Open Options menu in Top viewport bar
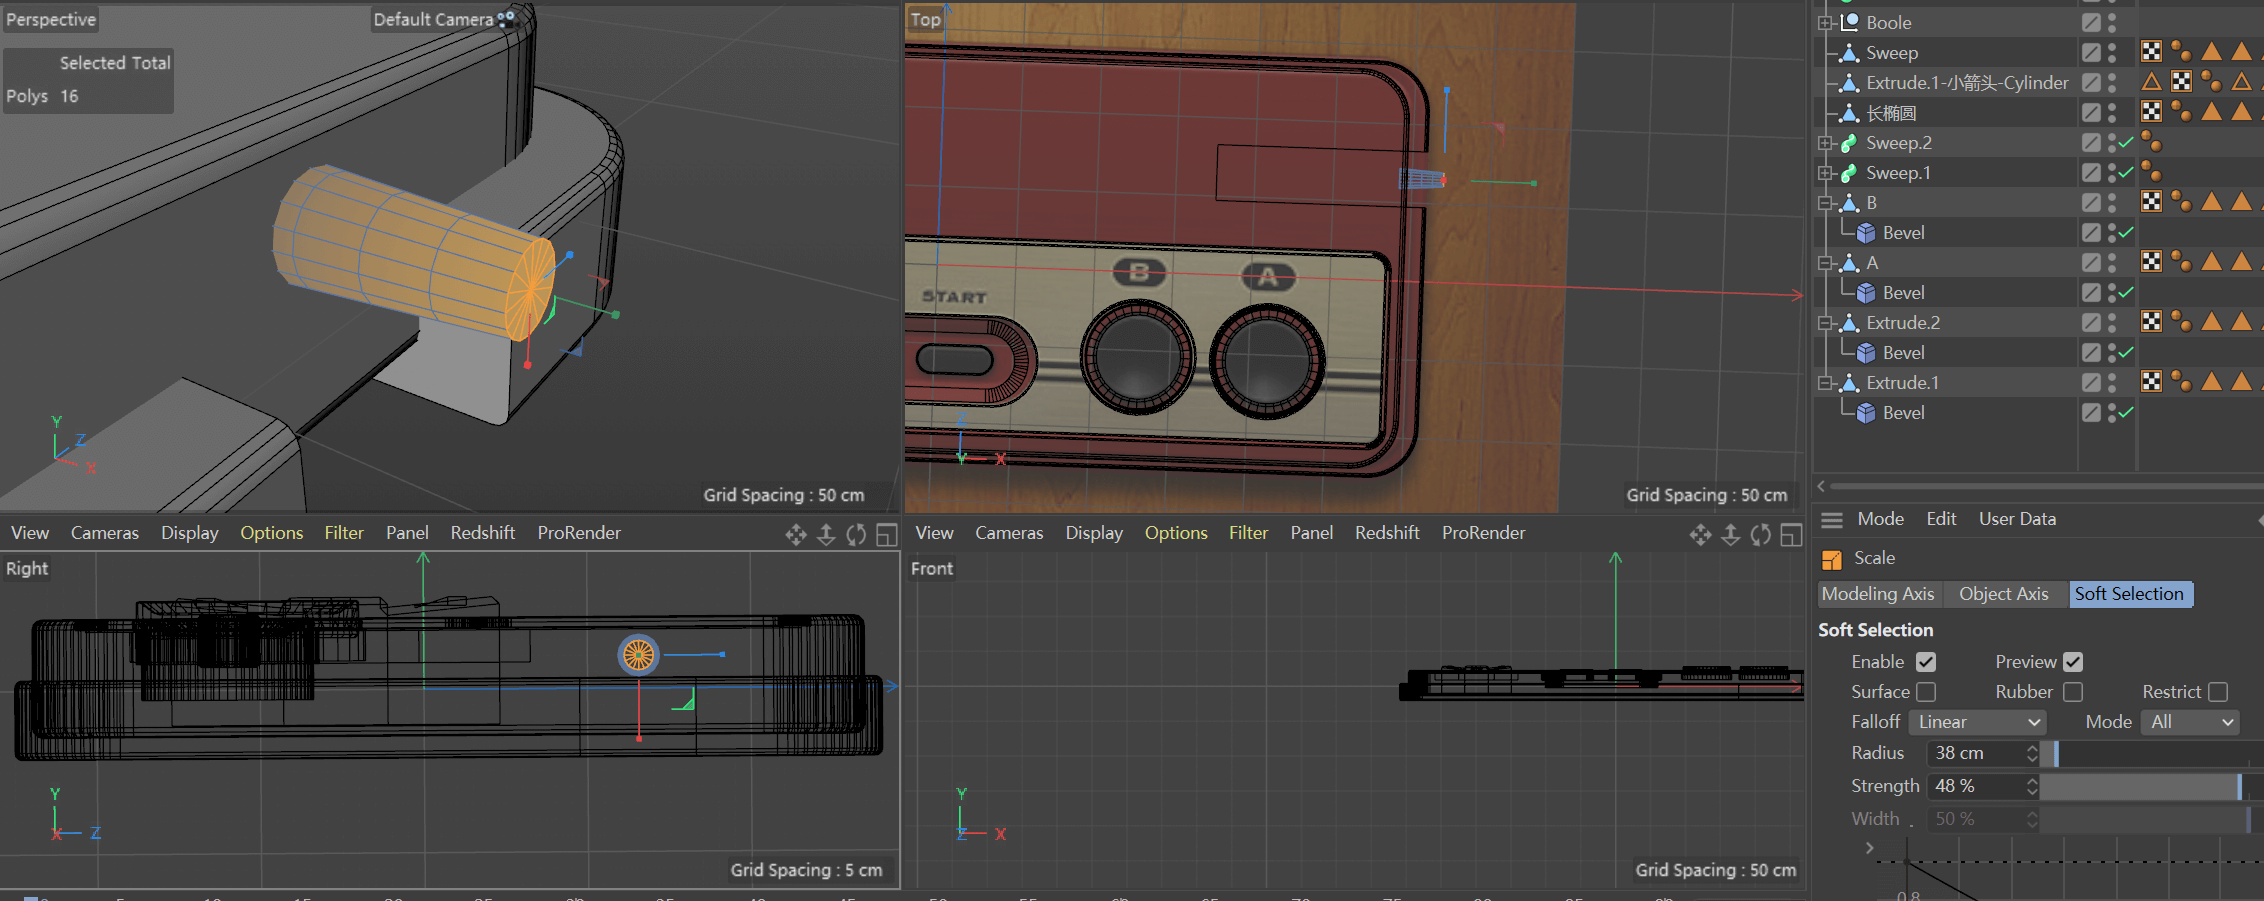 tap(1176, 533)
